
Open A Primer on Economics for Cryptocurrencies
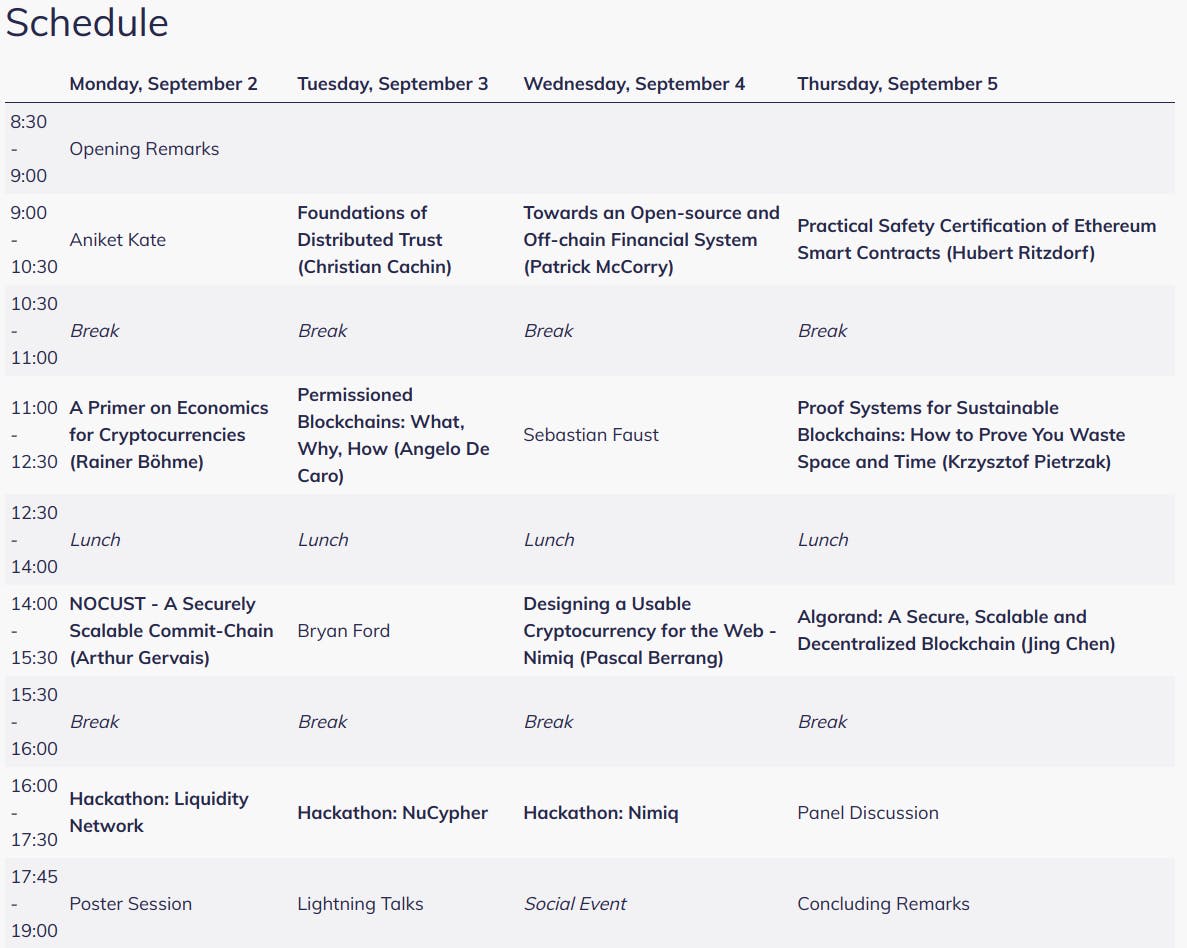coord(169,435)
